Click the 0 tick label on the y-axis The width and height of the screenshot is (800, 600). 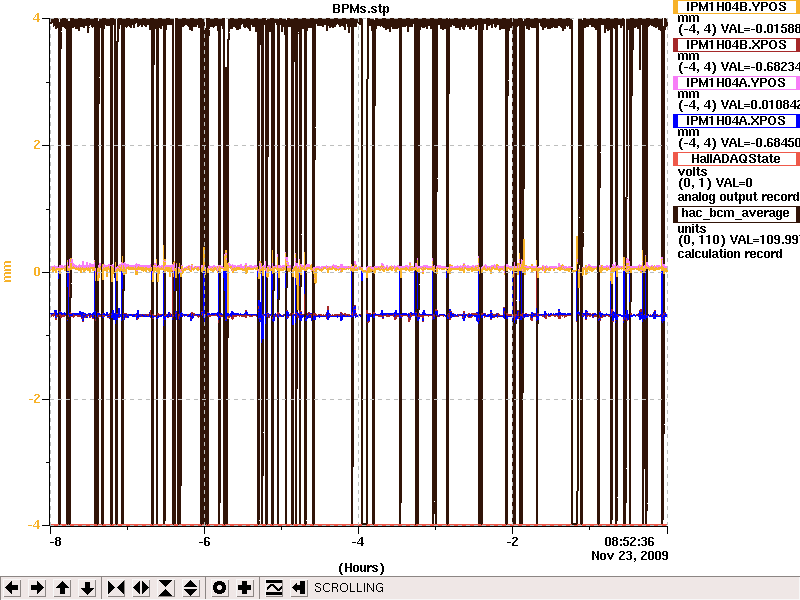coord(37,272)
